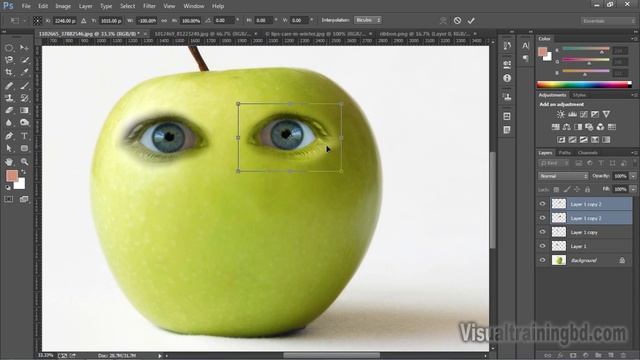Select the Hand tool

point(9,162)
